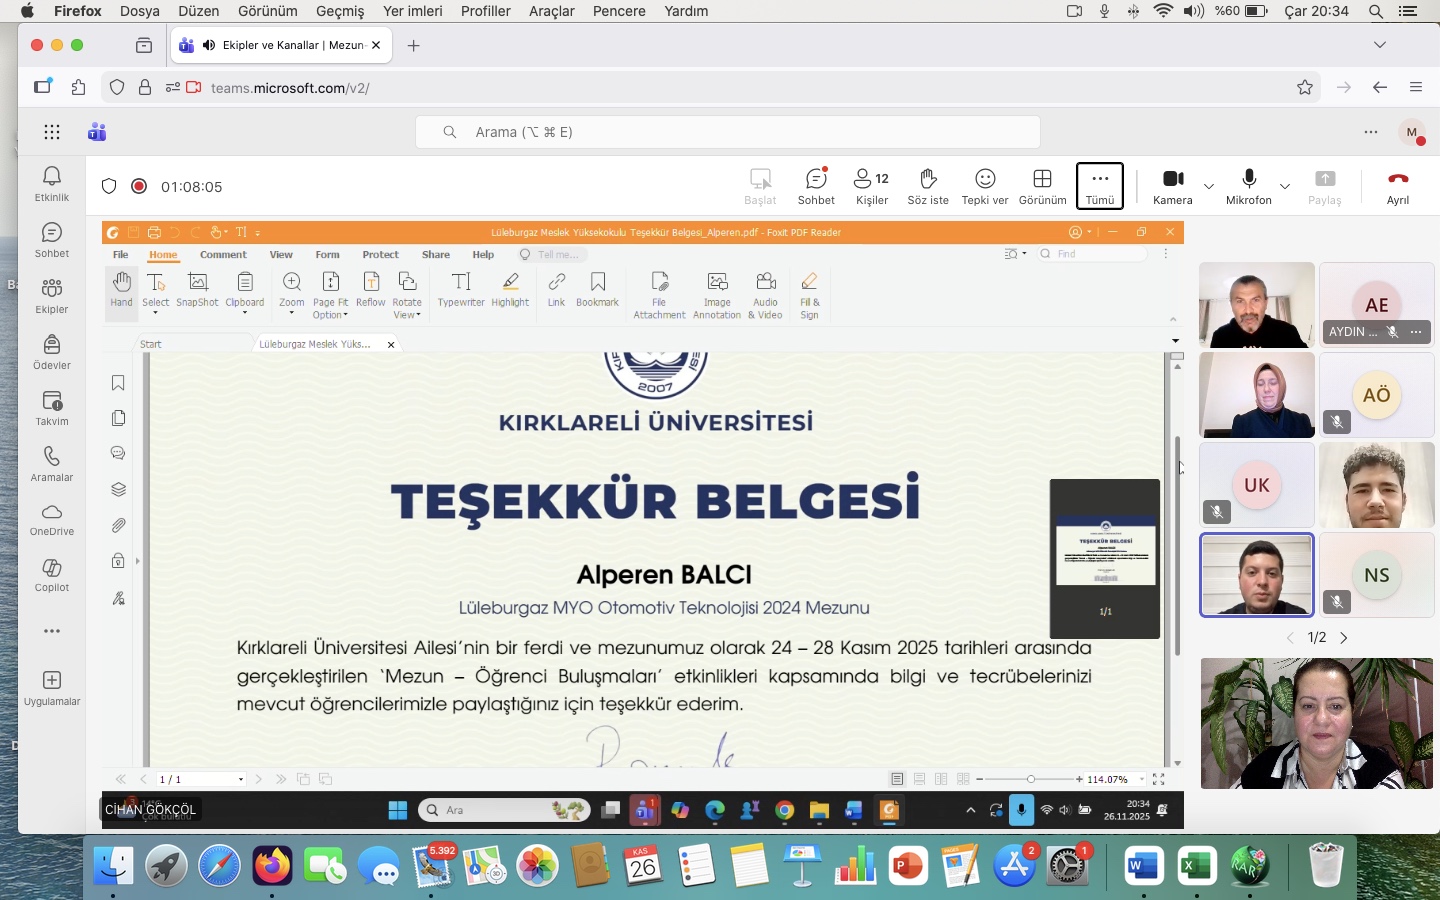Open the Geçmiş menu in menu bar
The width and height of the screenshot is (1440, 900).
click(340, 11)
